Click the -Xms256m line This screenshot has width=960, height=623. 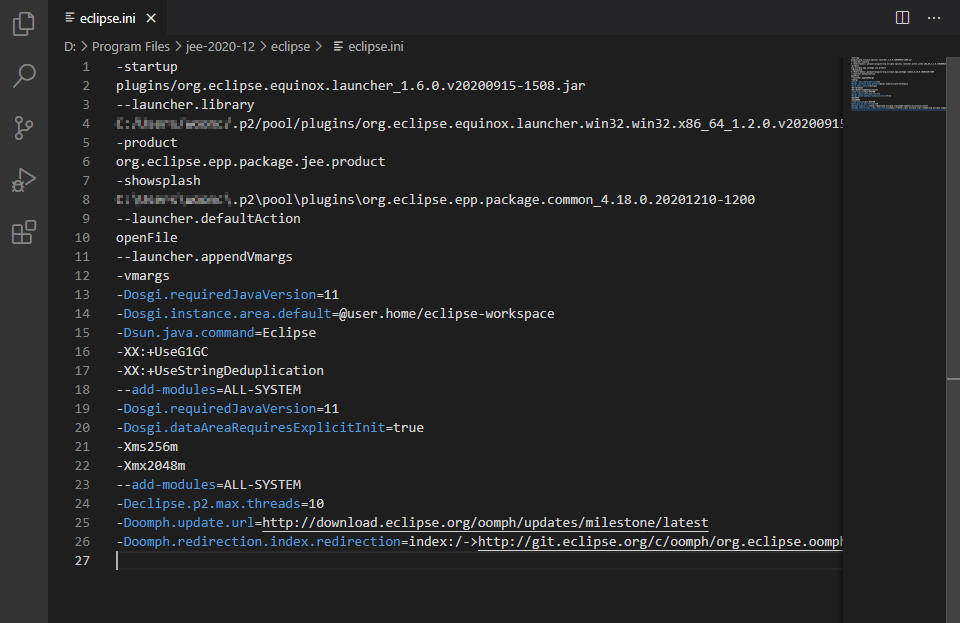pos(147,446)
